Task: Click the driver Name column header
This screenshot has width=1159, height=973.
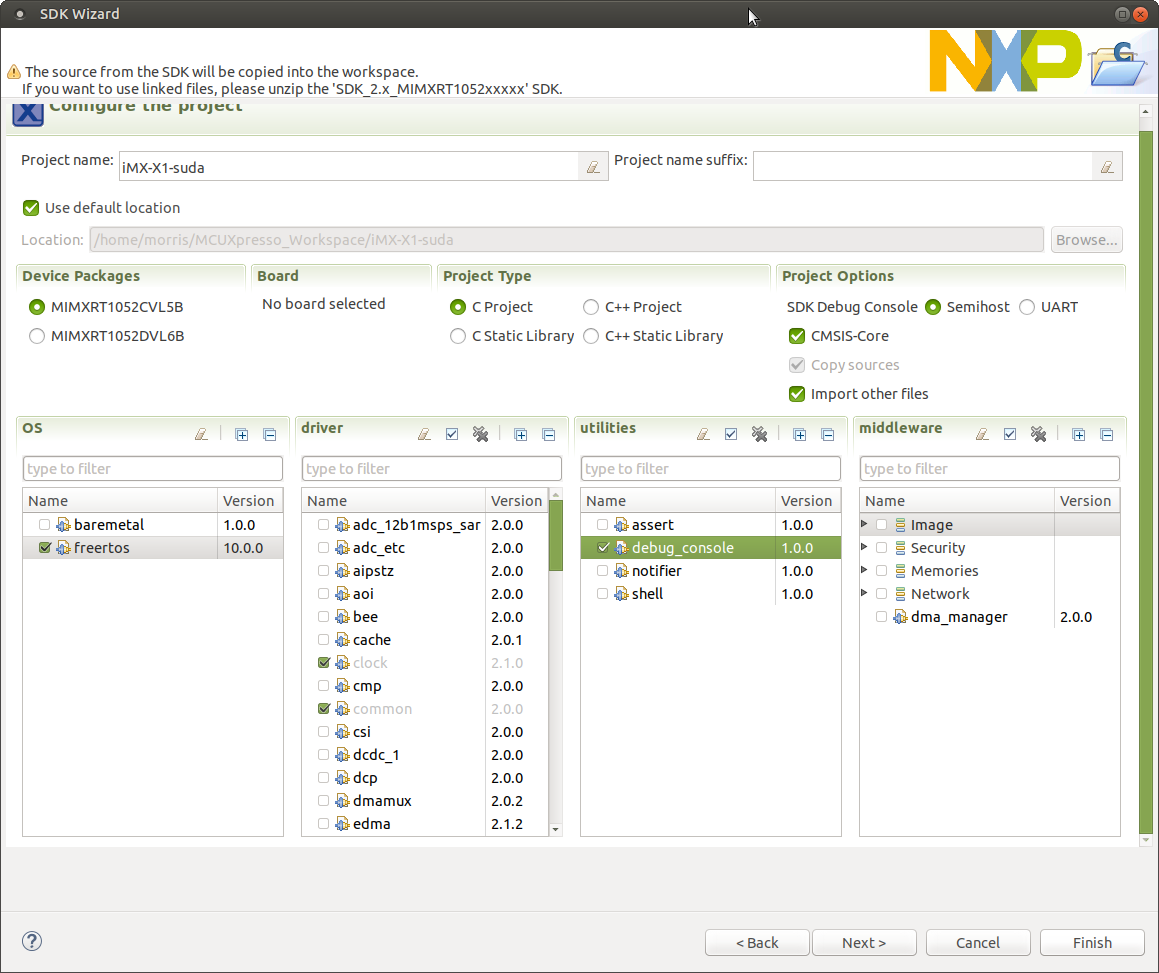Action: (x=394, y=501)
